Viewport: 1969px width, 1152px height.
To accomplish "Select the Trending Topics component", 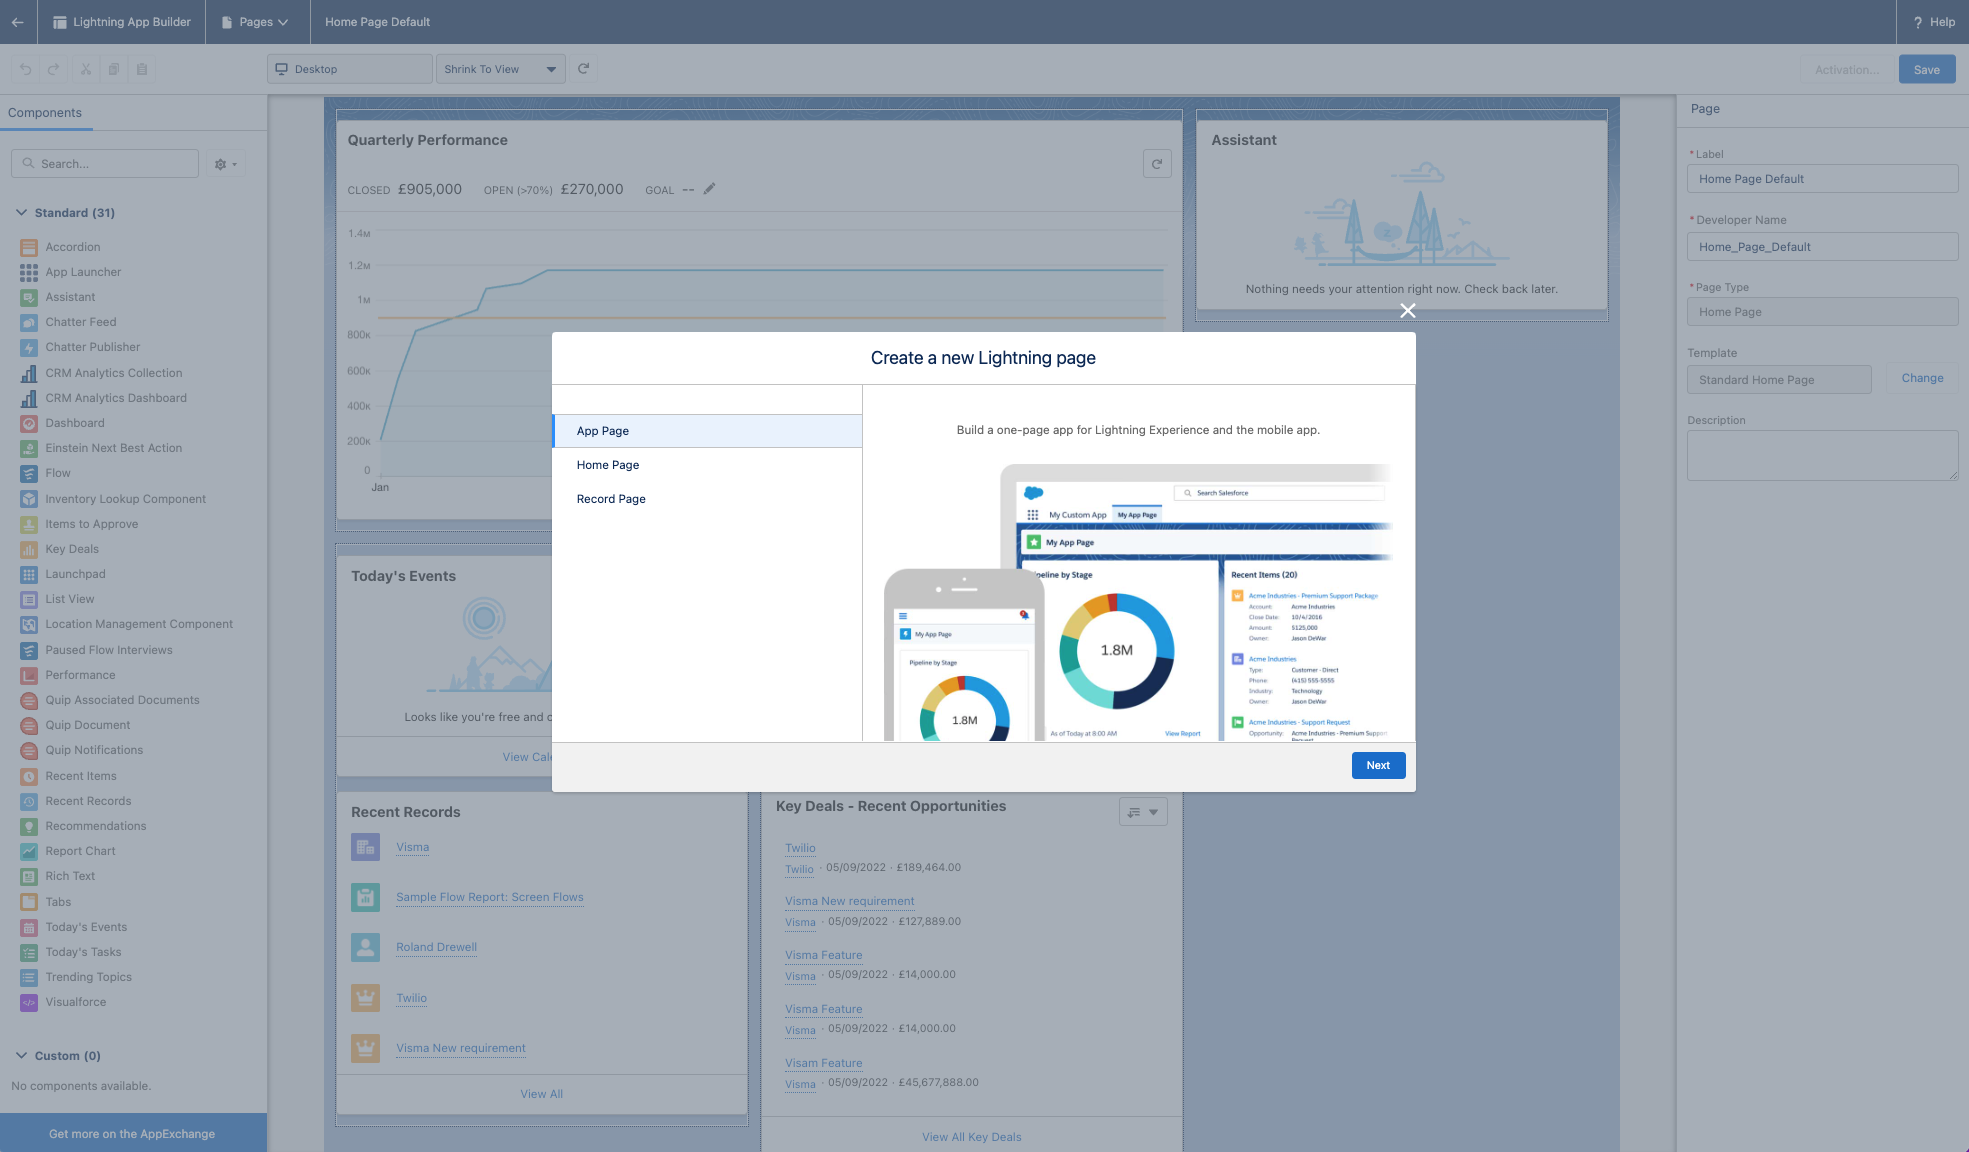I will tap(88, 977).
